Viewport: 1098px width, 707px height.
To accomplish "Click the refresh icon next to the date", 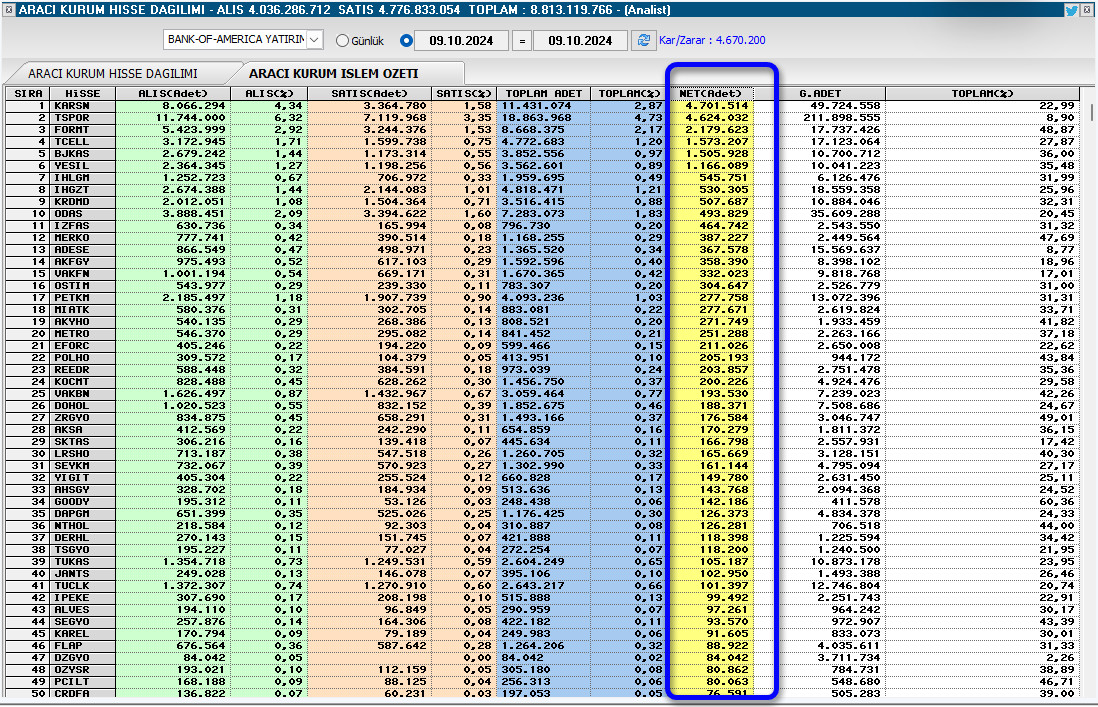I will (x=643, y=41).
